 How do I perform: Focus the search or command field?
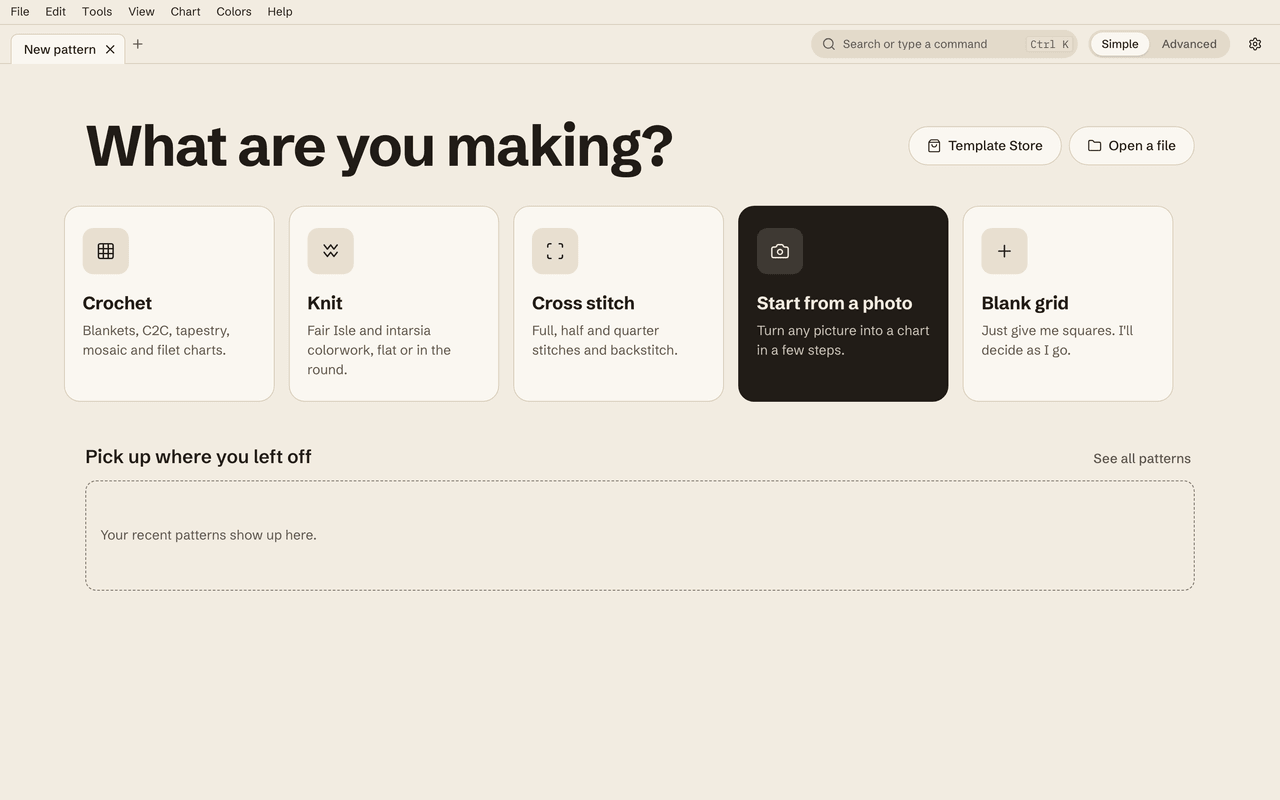pyautogui.click(x=944, y=44)
